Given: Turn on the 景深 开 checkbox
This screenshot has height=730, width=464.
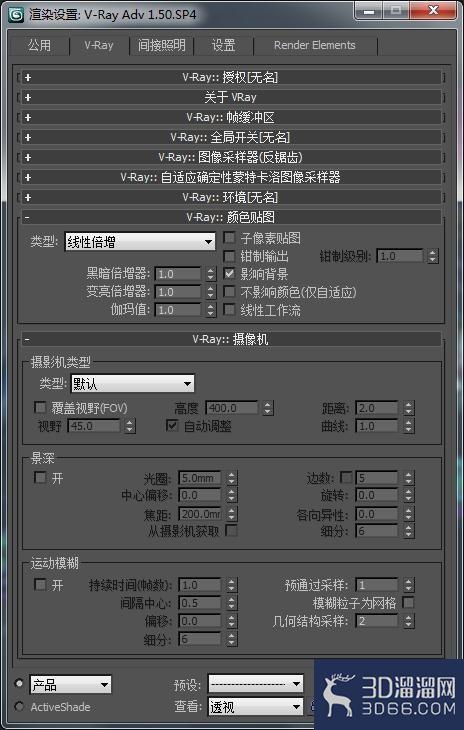Looking at the screenshot, I should tap(40, 478).
